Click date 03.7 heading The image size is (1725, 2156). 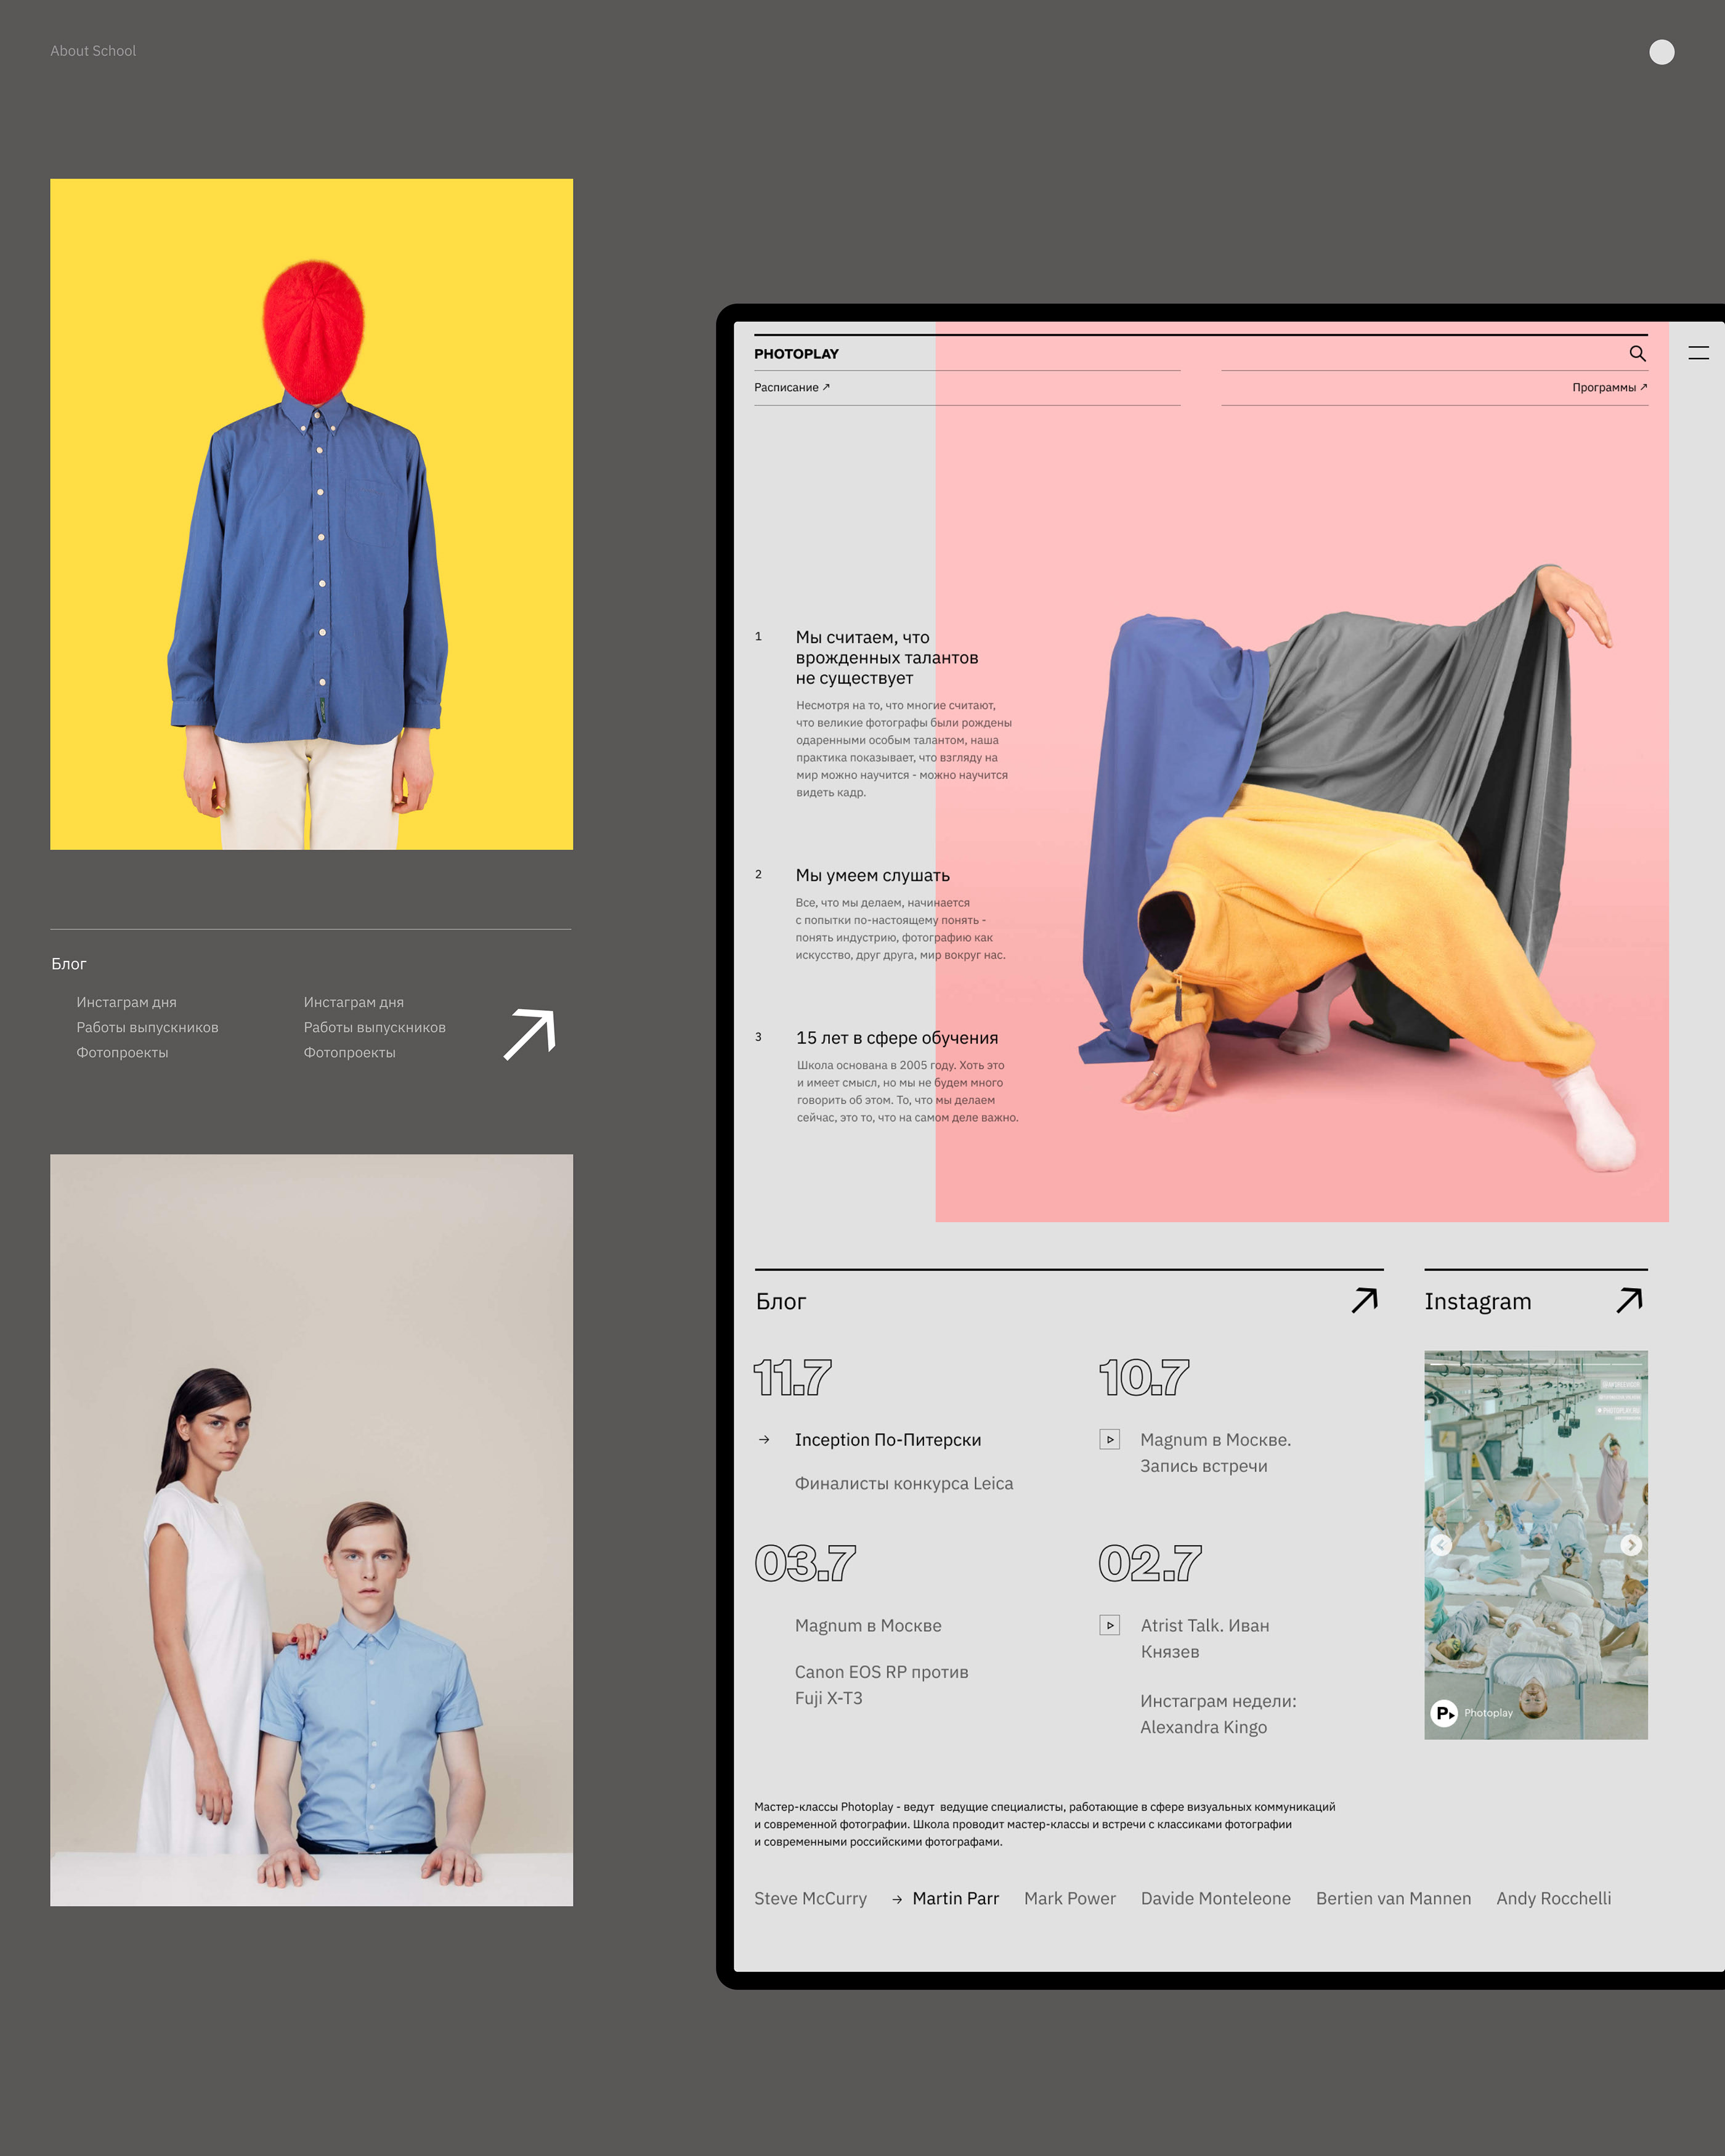(x=805, y=1562)
